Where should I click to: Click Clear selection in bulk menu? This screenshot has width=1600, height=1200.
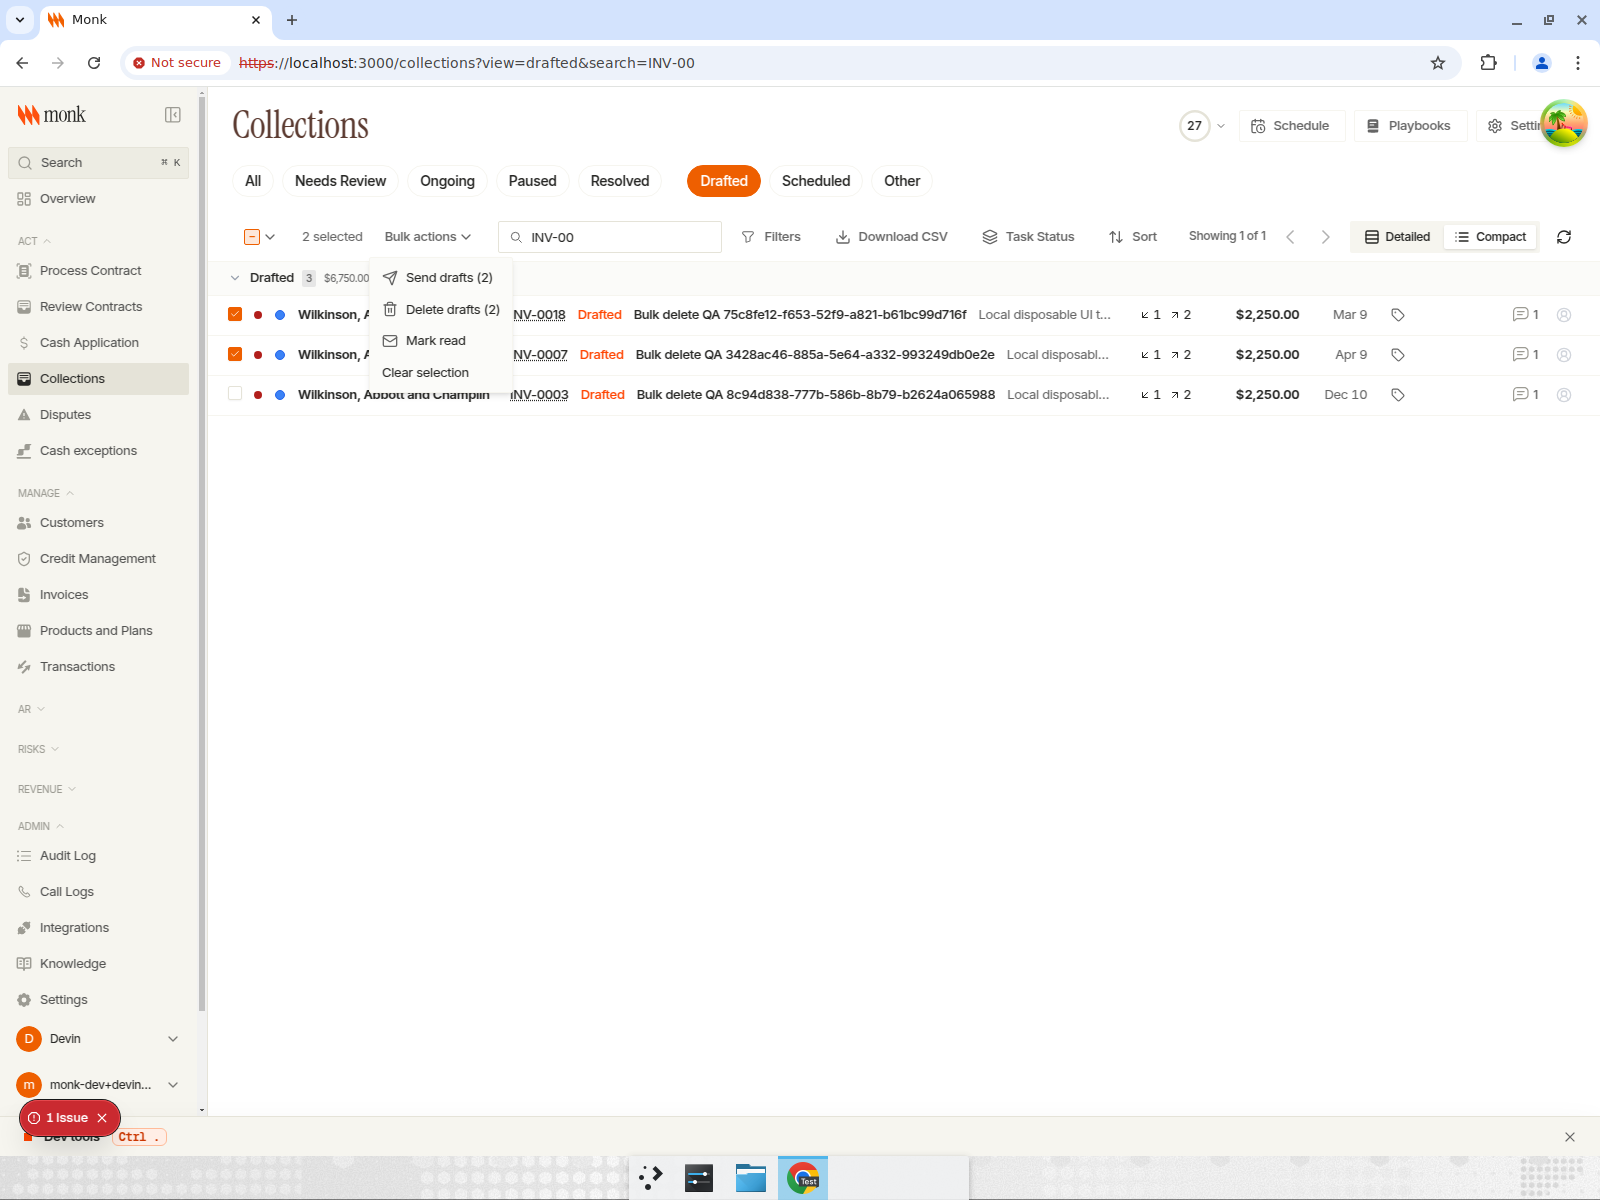[441, 373]
